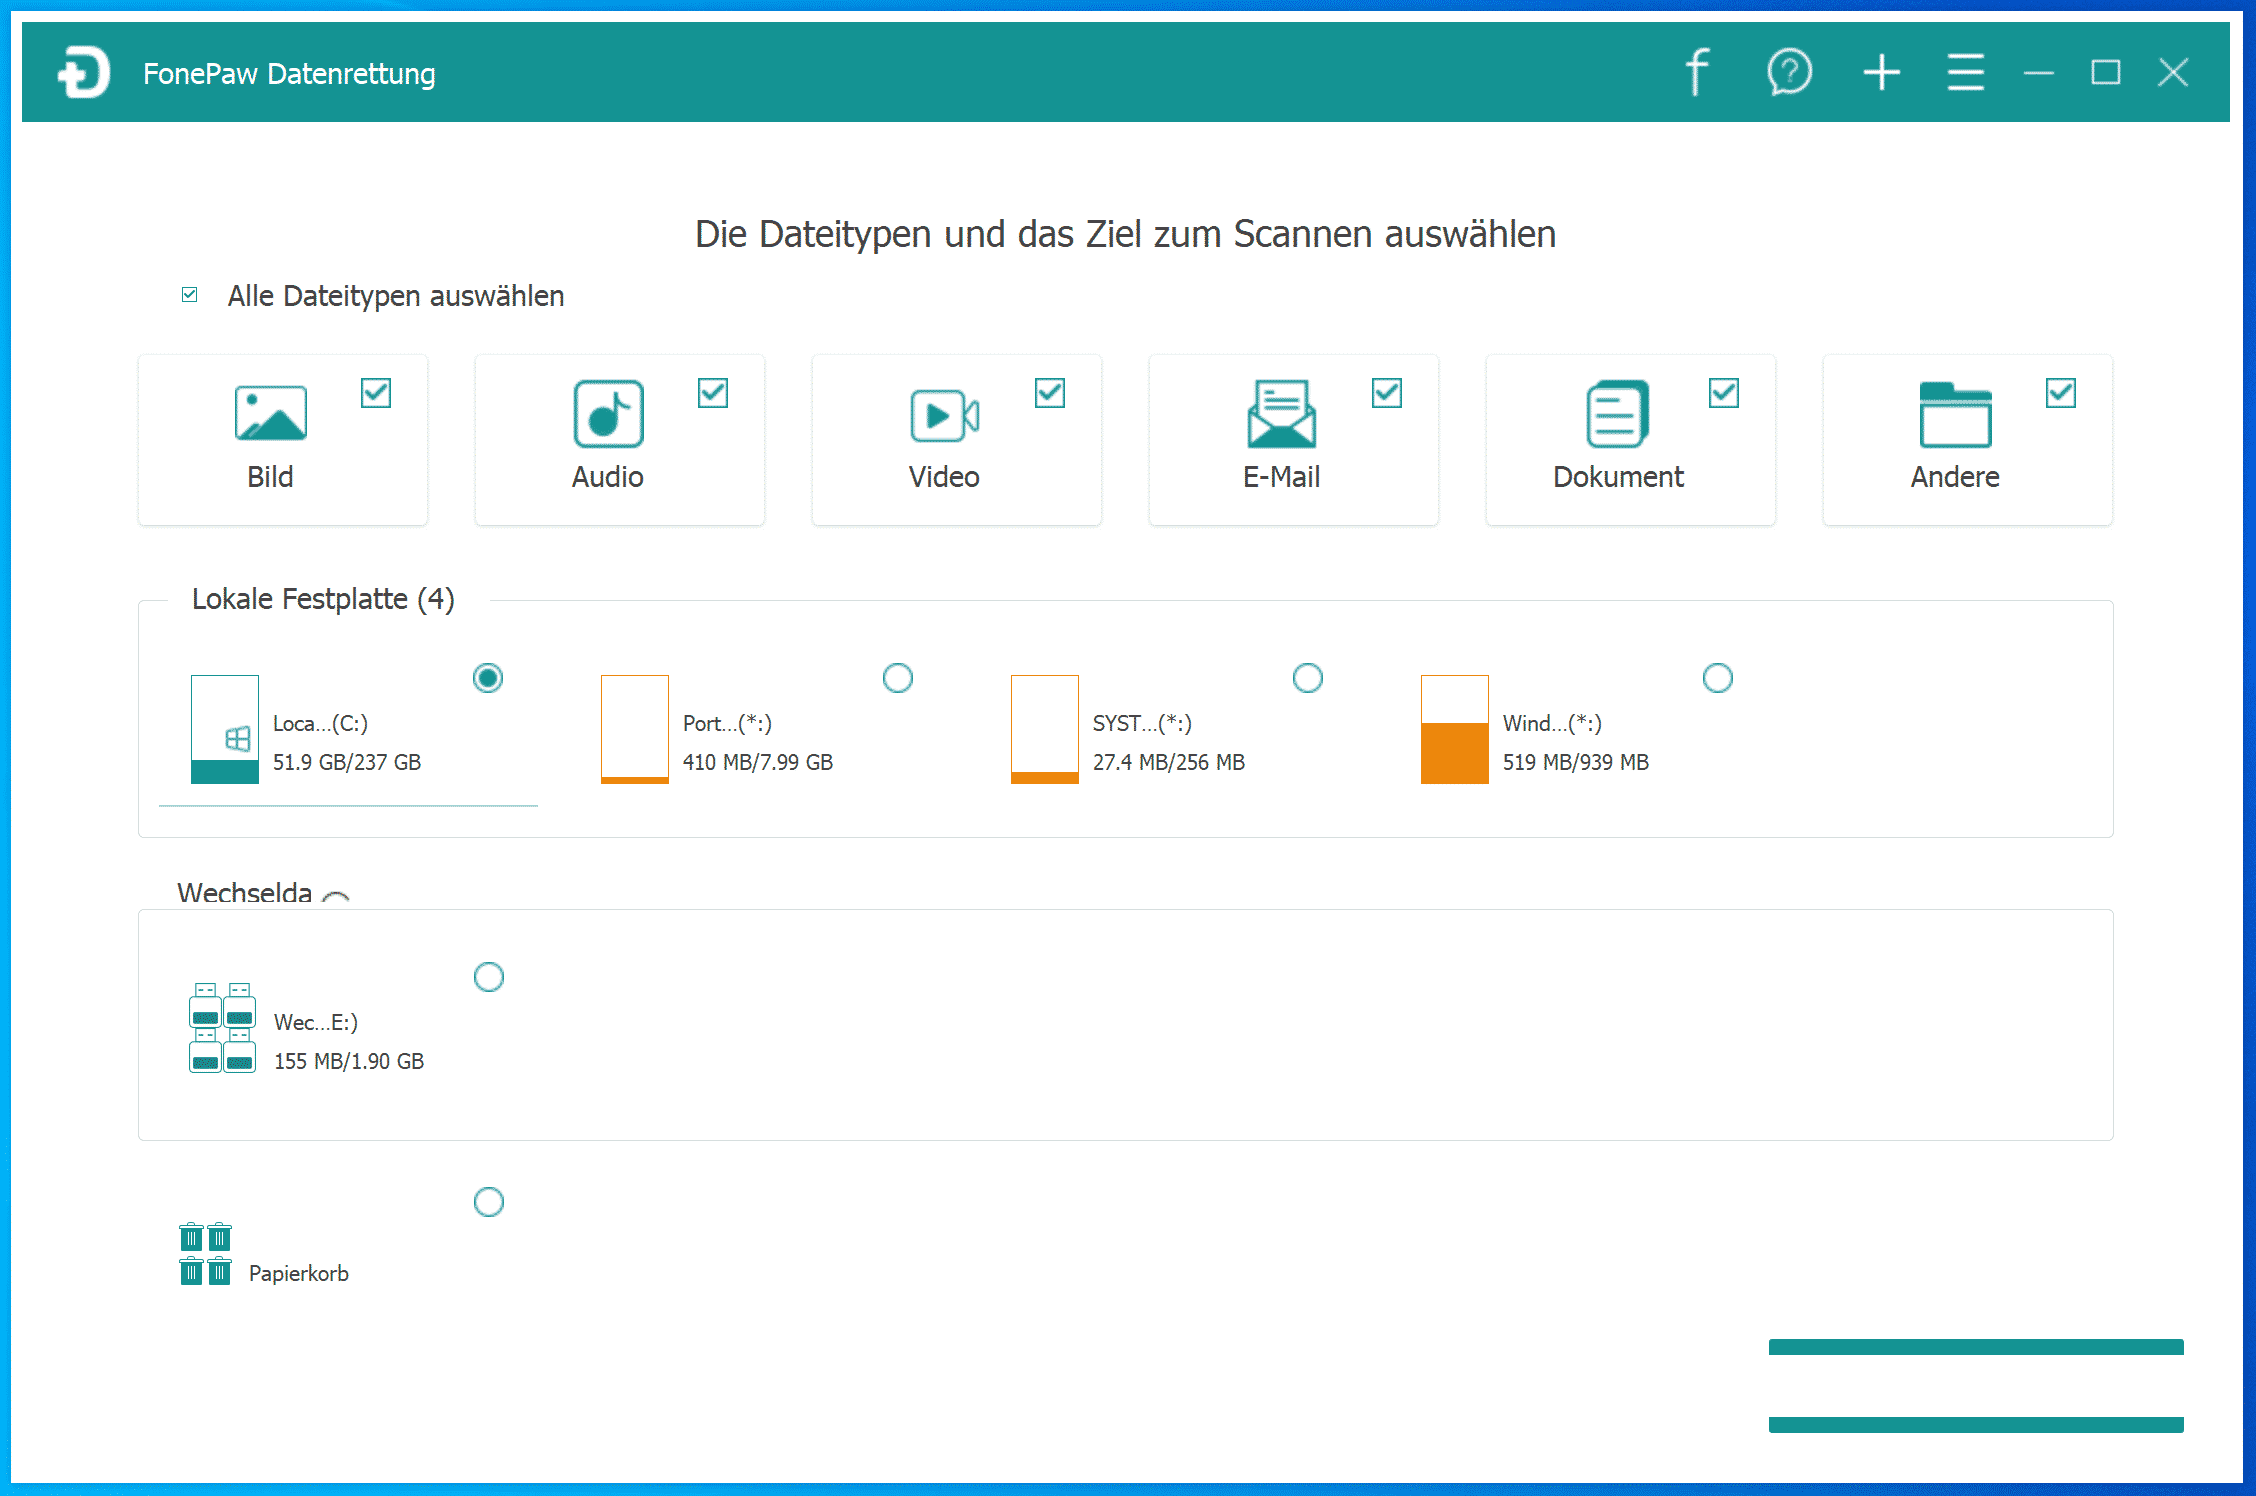
Task: Click the E-Mail label
Action: [x=1282, y=477]
